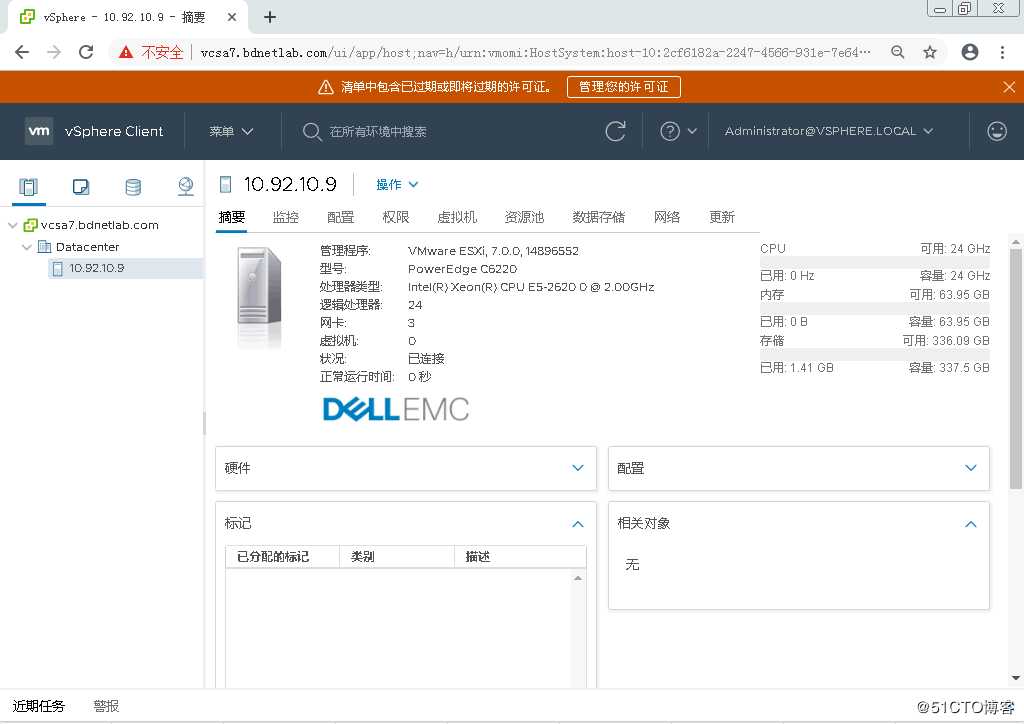
Task: Click the search magnifier icon in header
Action: pos(312,132)
